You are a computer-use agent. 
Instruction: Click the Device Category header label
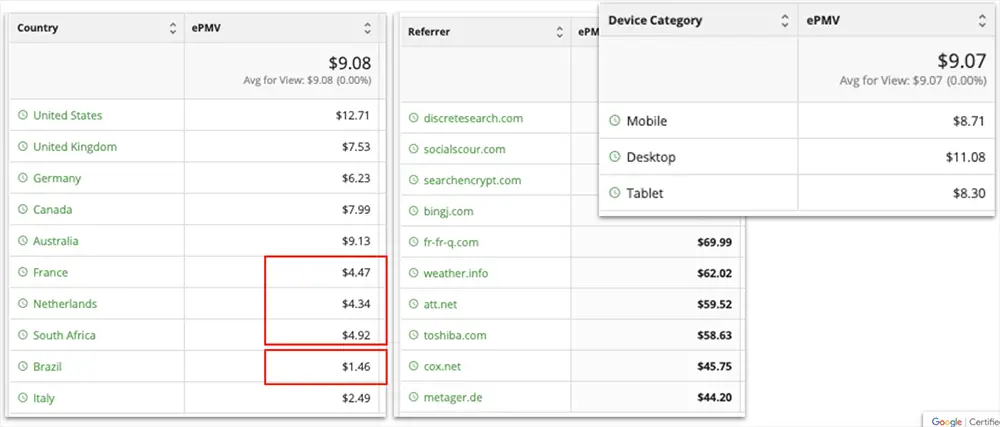[x=655, y=20]
